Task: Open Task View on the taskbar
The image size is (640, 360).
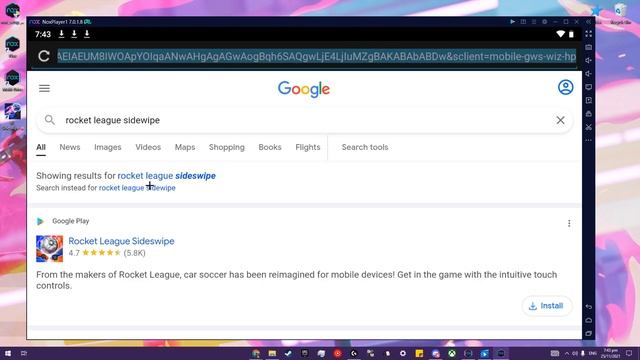Action: (24, 353)
